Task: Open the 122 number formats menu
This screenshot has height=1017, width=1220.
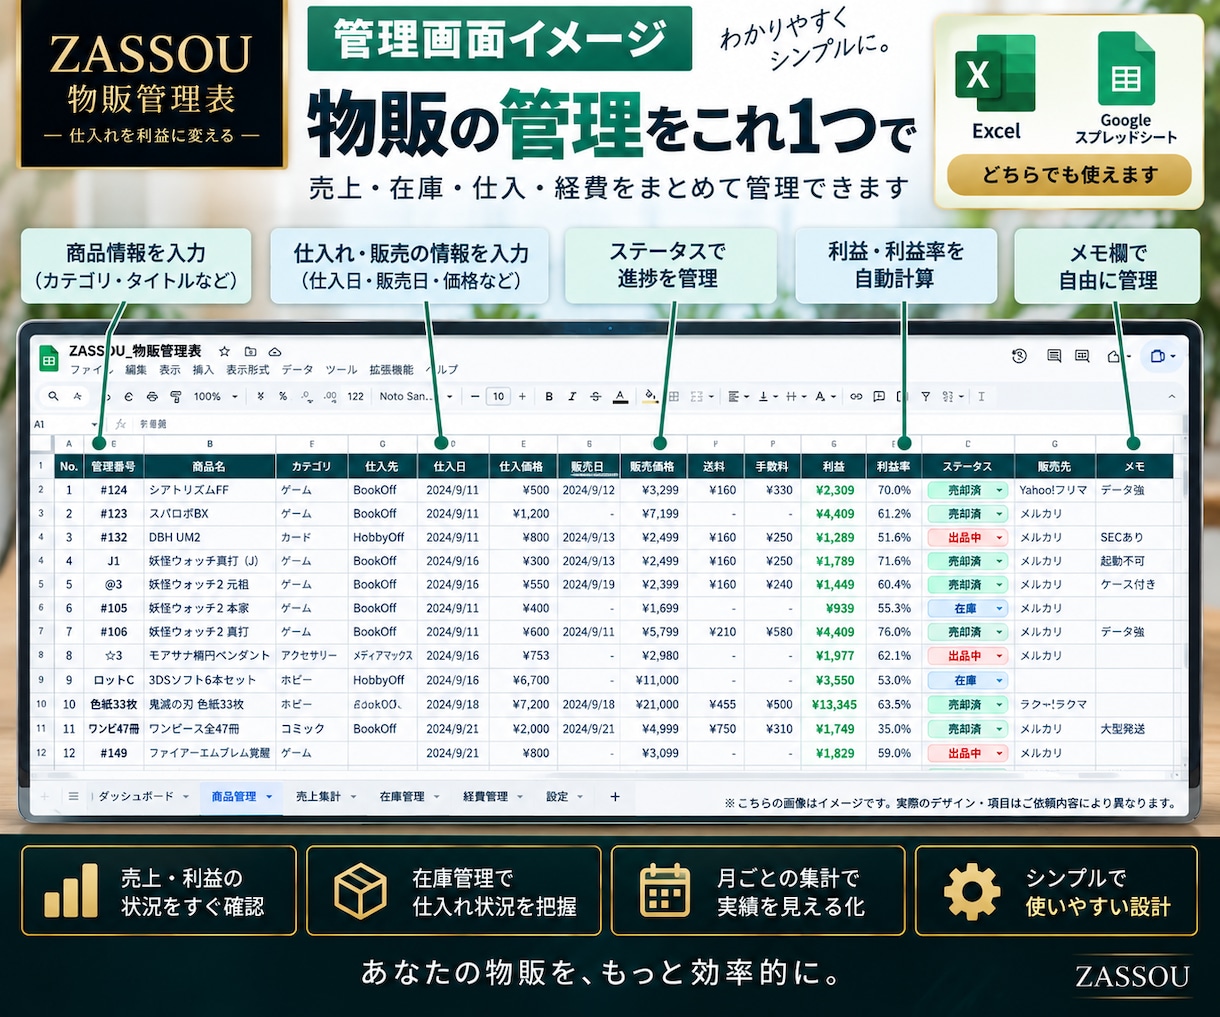Action: coord(356,396)
